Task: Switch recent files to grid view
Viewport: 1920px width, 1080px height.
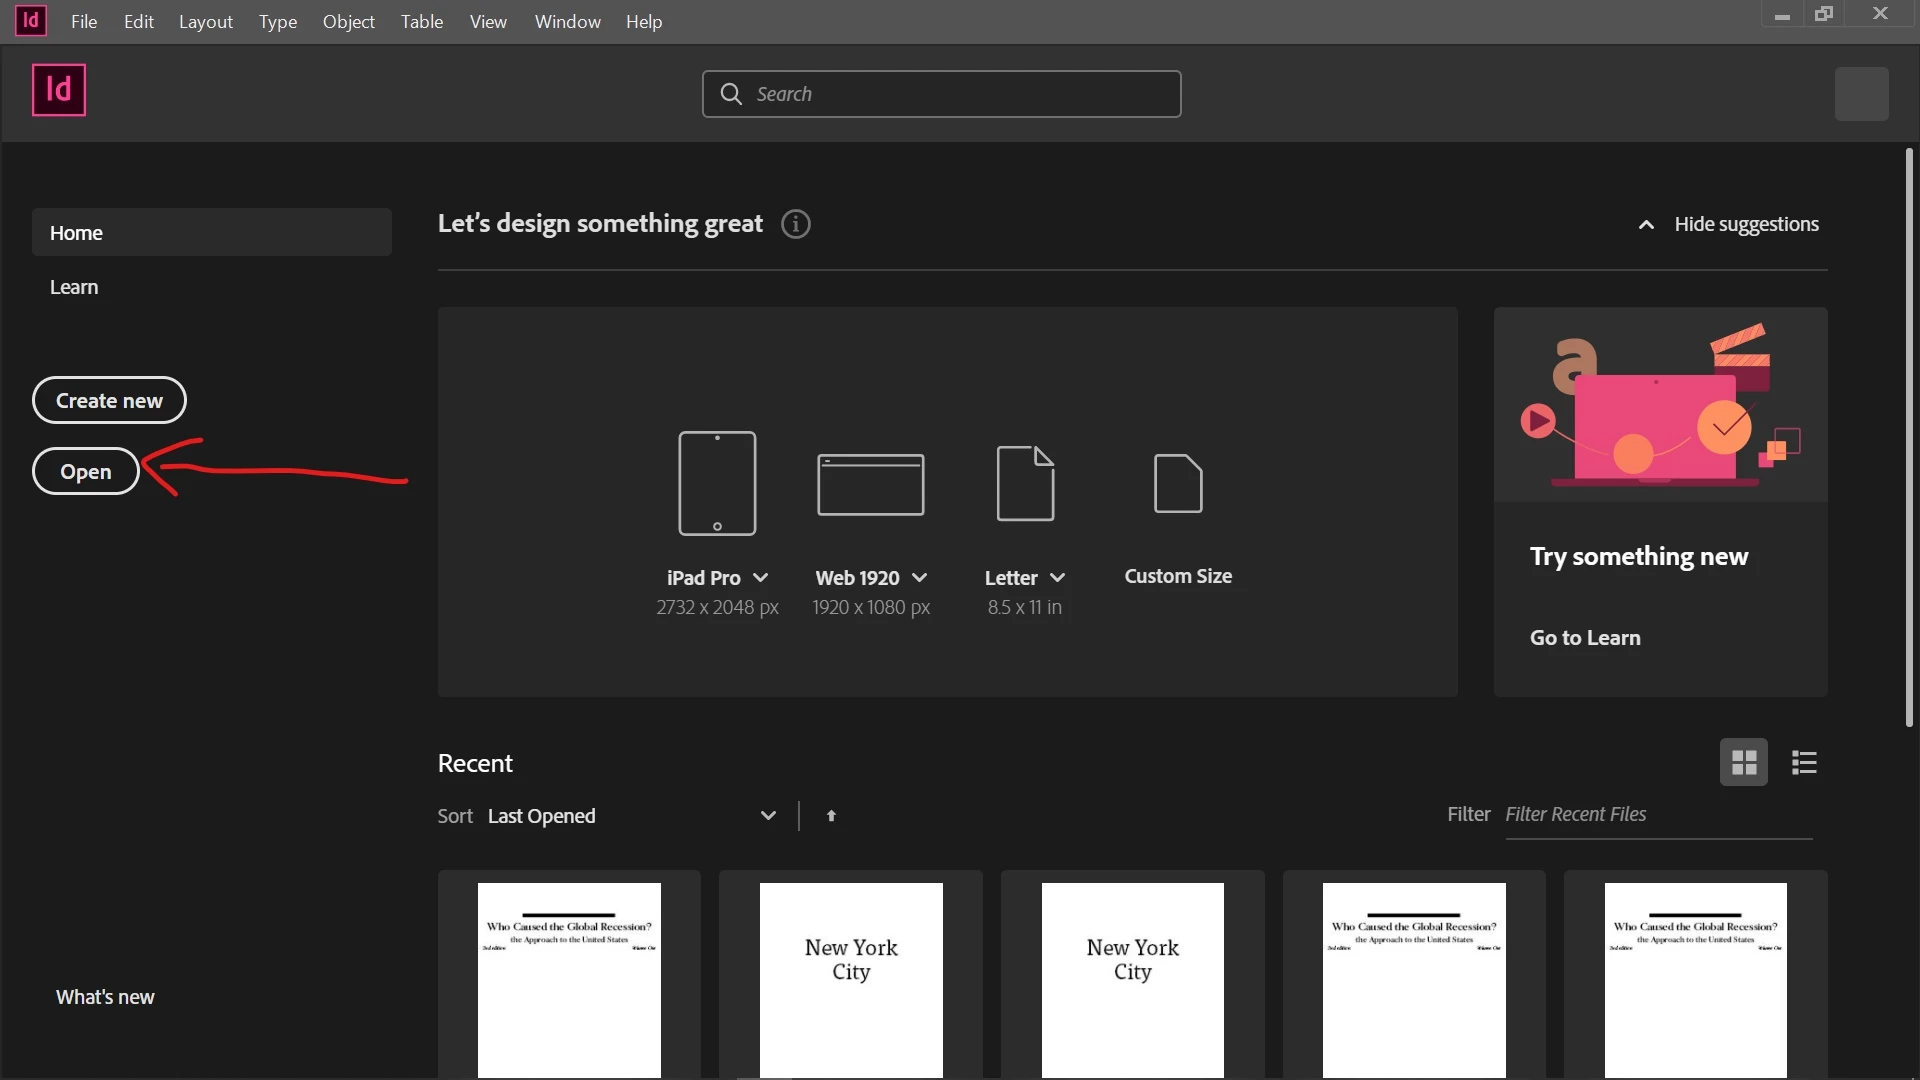Action: (x=1743, y=763)
